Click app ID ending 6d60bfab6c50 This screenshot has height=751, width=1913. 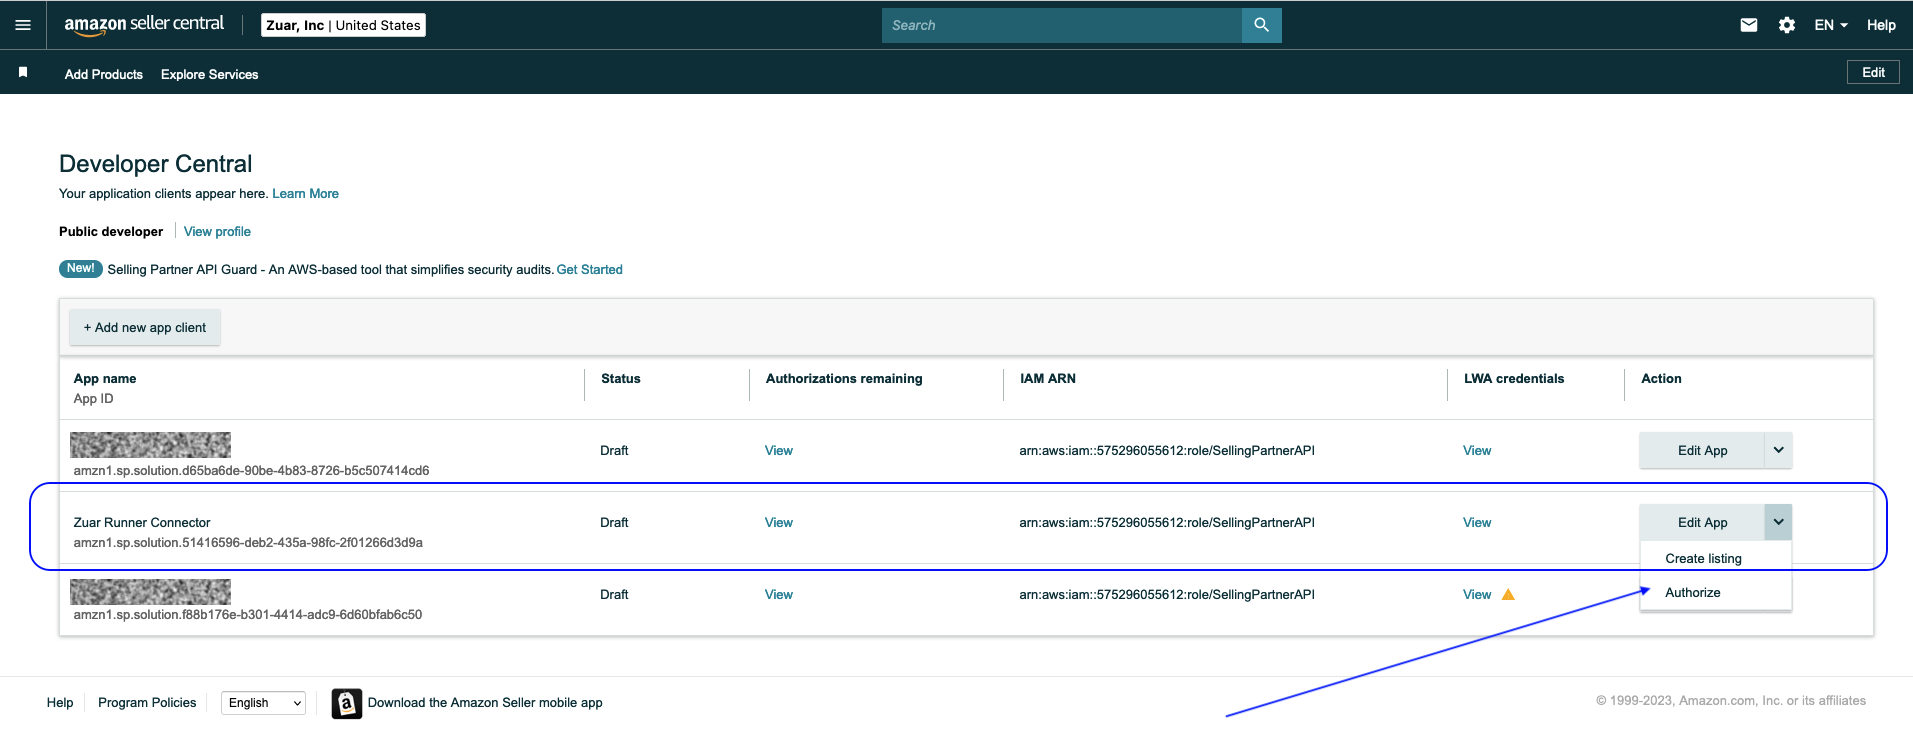248,615
